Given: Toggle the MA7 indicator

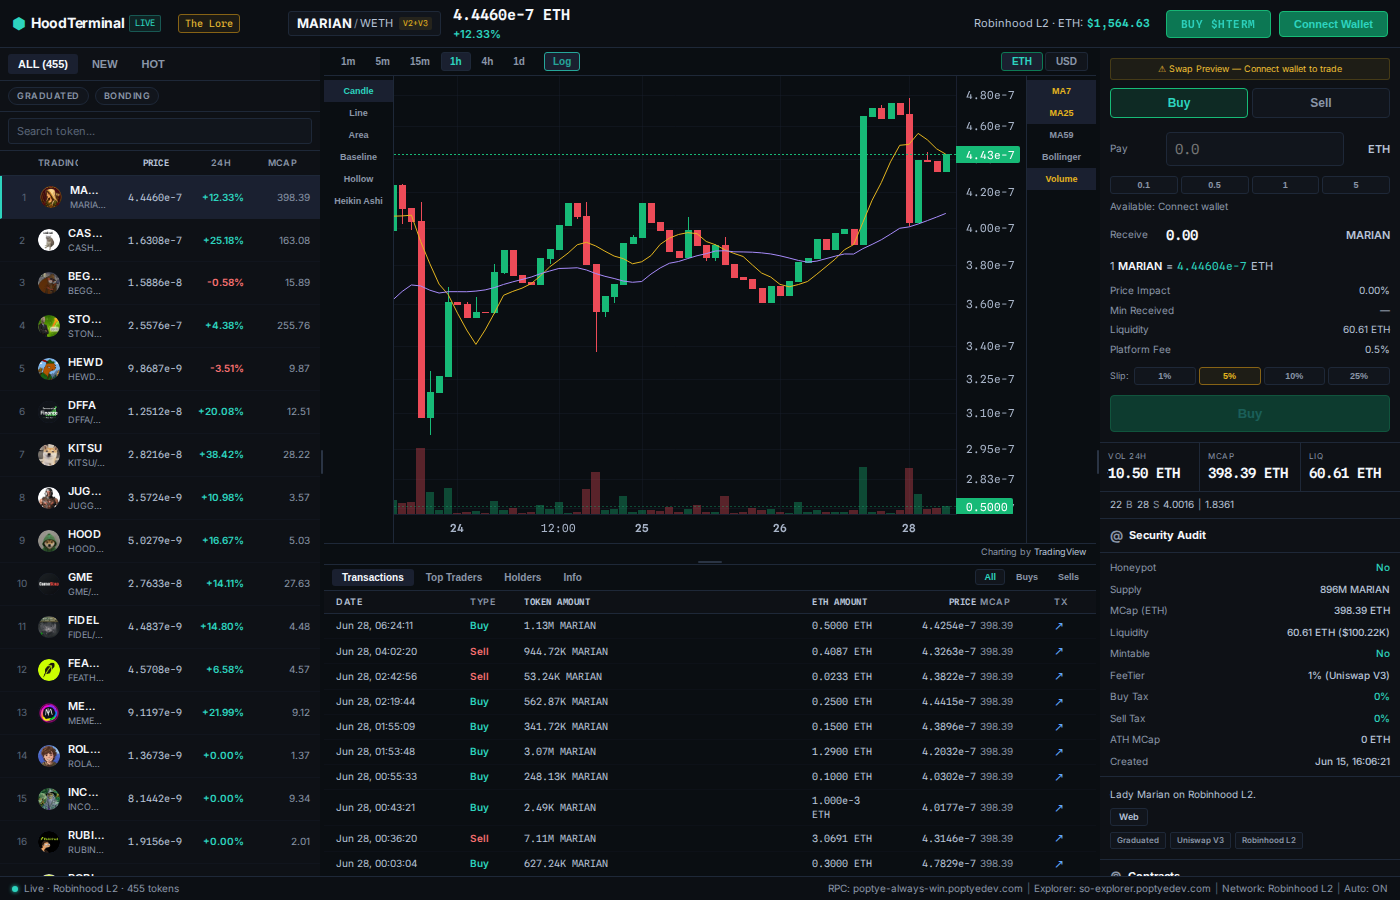Looking at the screenshot, I should pos(1061,91).
